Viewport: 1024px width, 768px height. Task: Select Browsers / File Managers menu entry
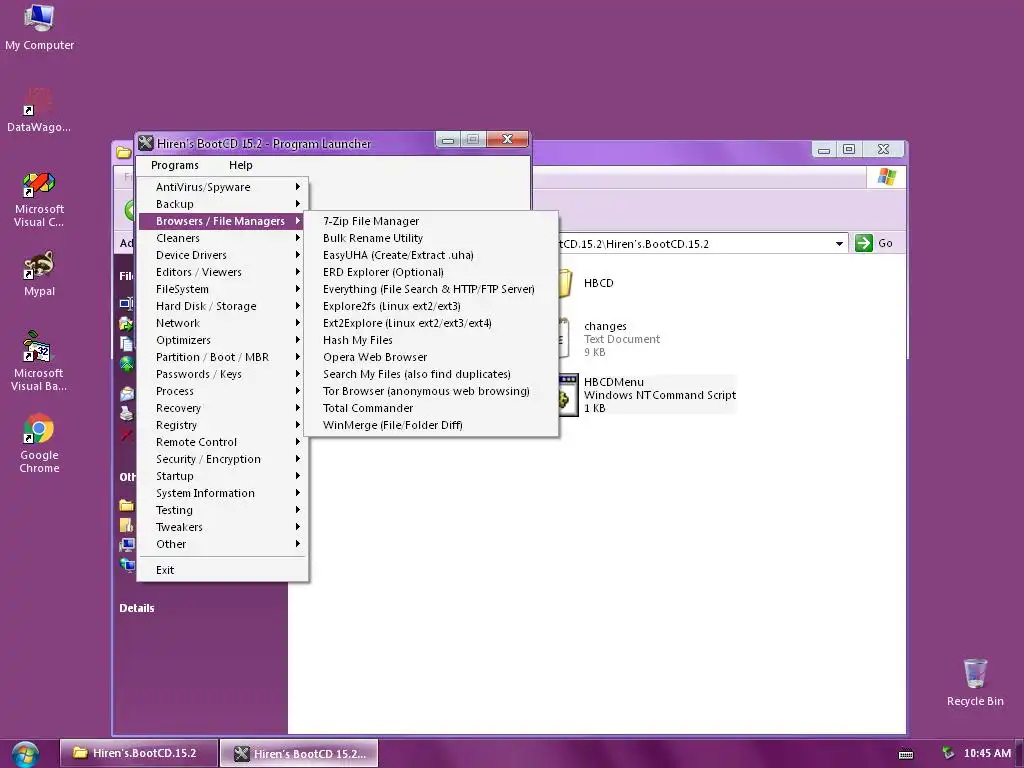coord(222,221)
